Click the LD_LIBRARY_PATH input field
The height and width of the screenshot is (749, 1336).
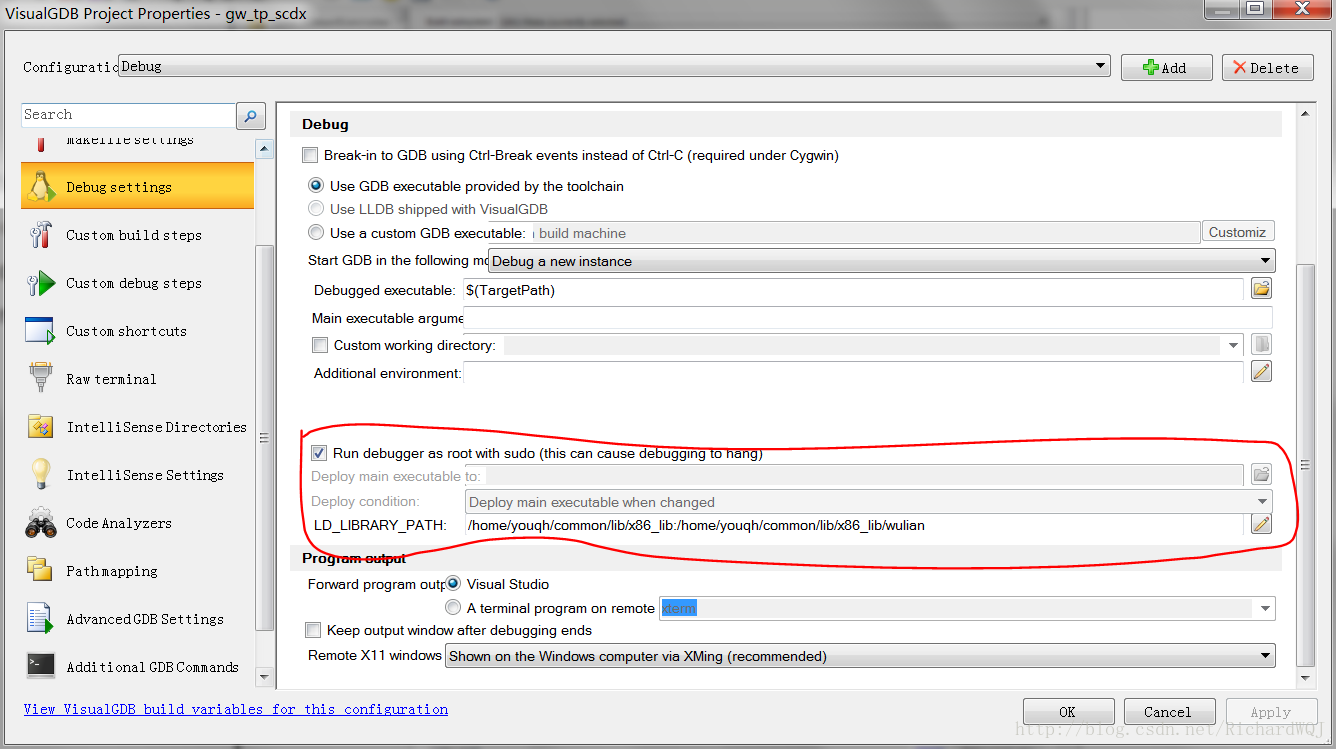click(853, 525)
